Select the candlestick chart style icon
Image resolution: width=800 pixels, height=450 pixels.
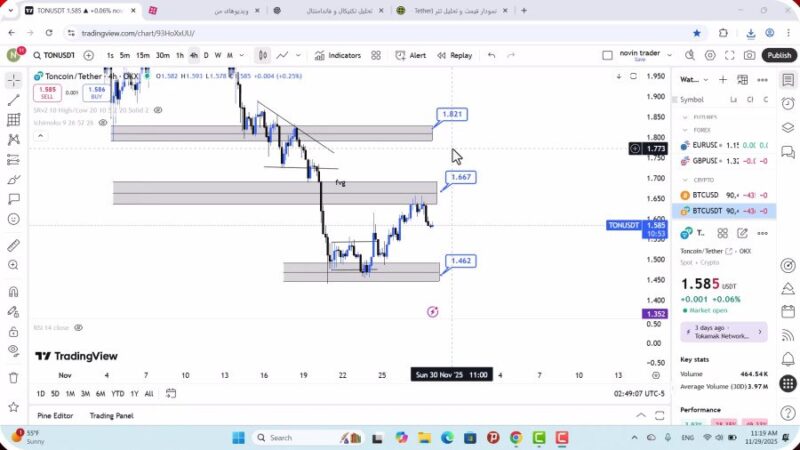(263, 56)
